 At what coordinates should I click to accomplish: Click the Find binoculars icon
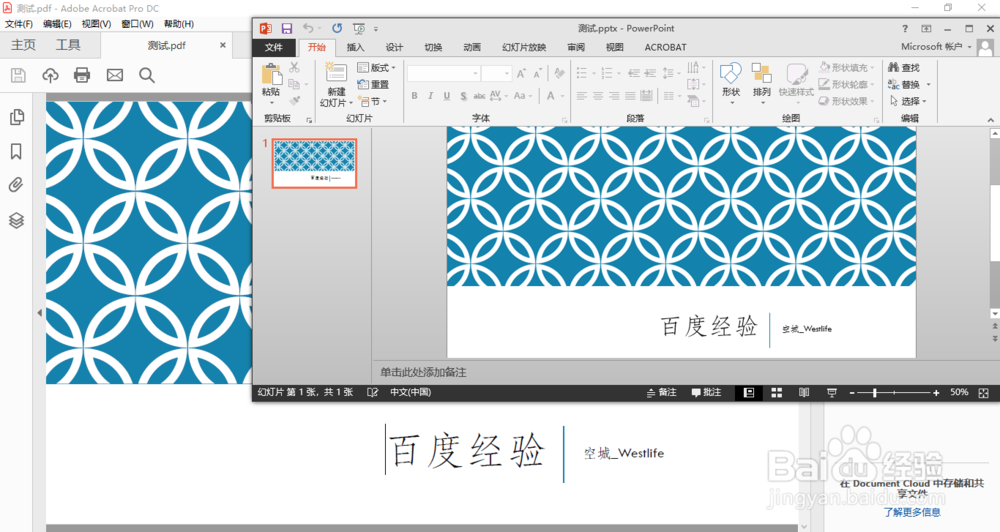point(893,67)
